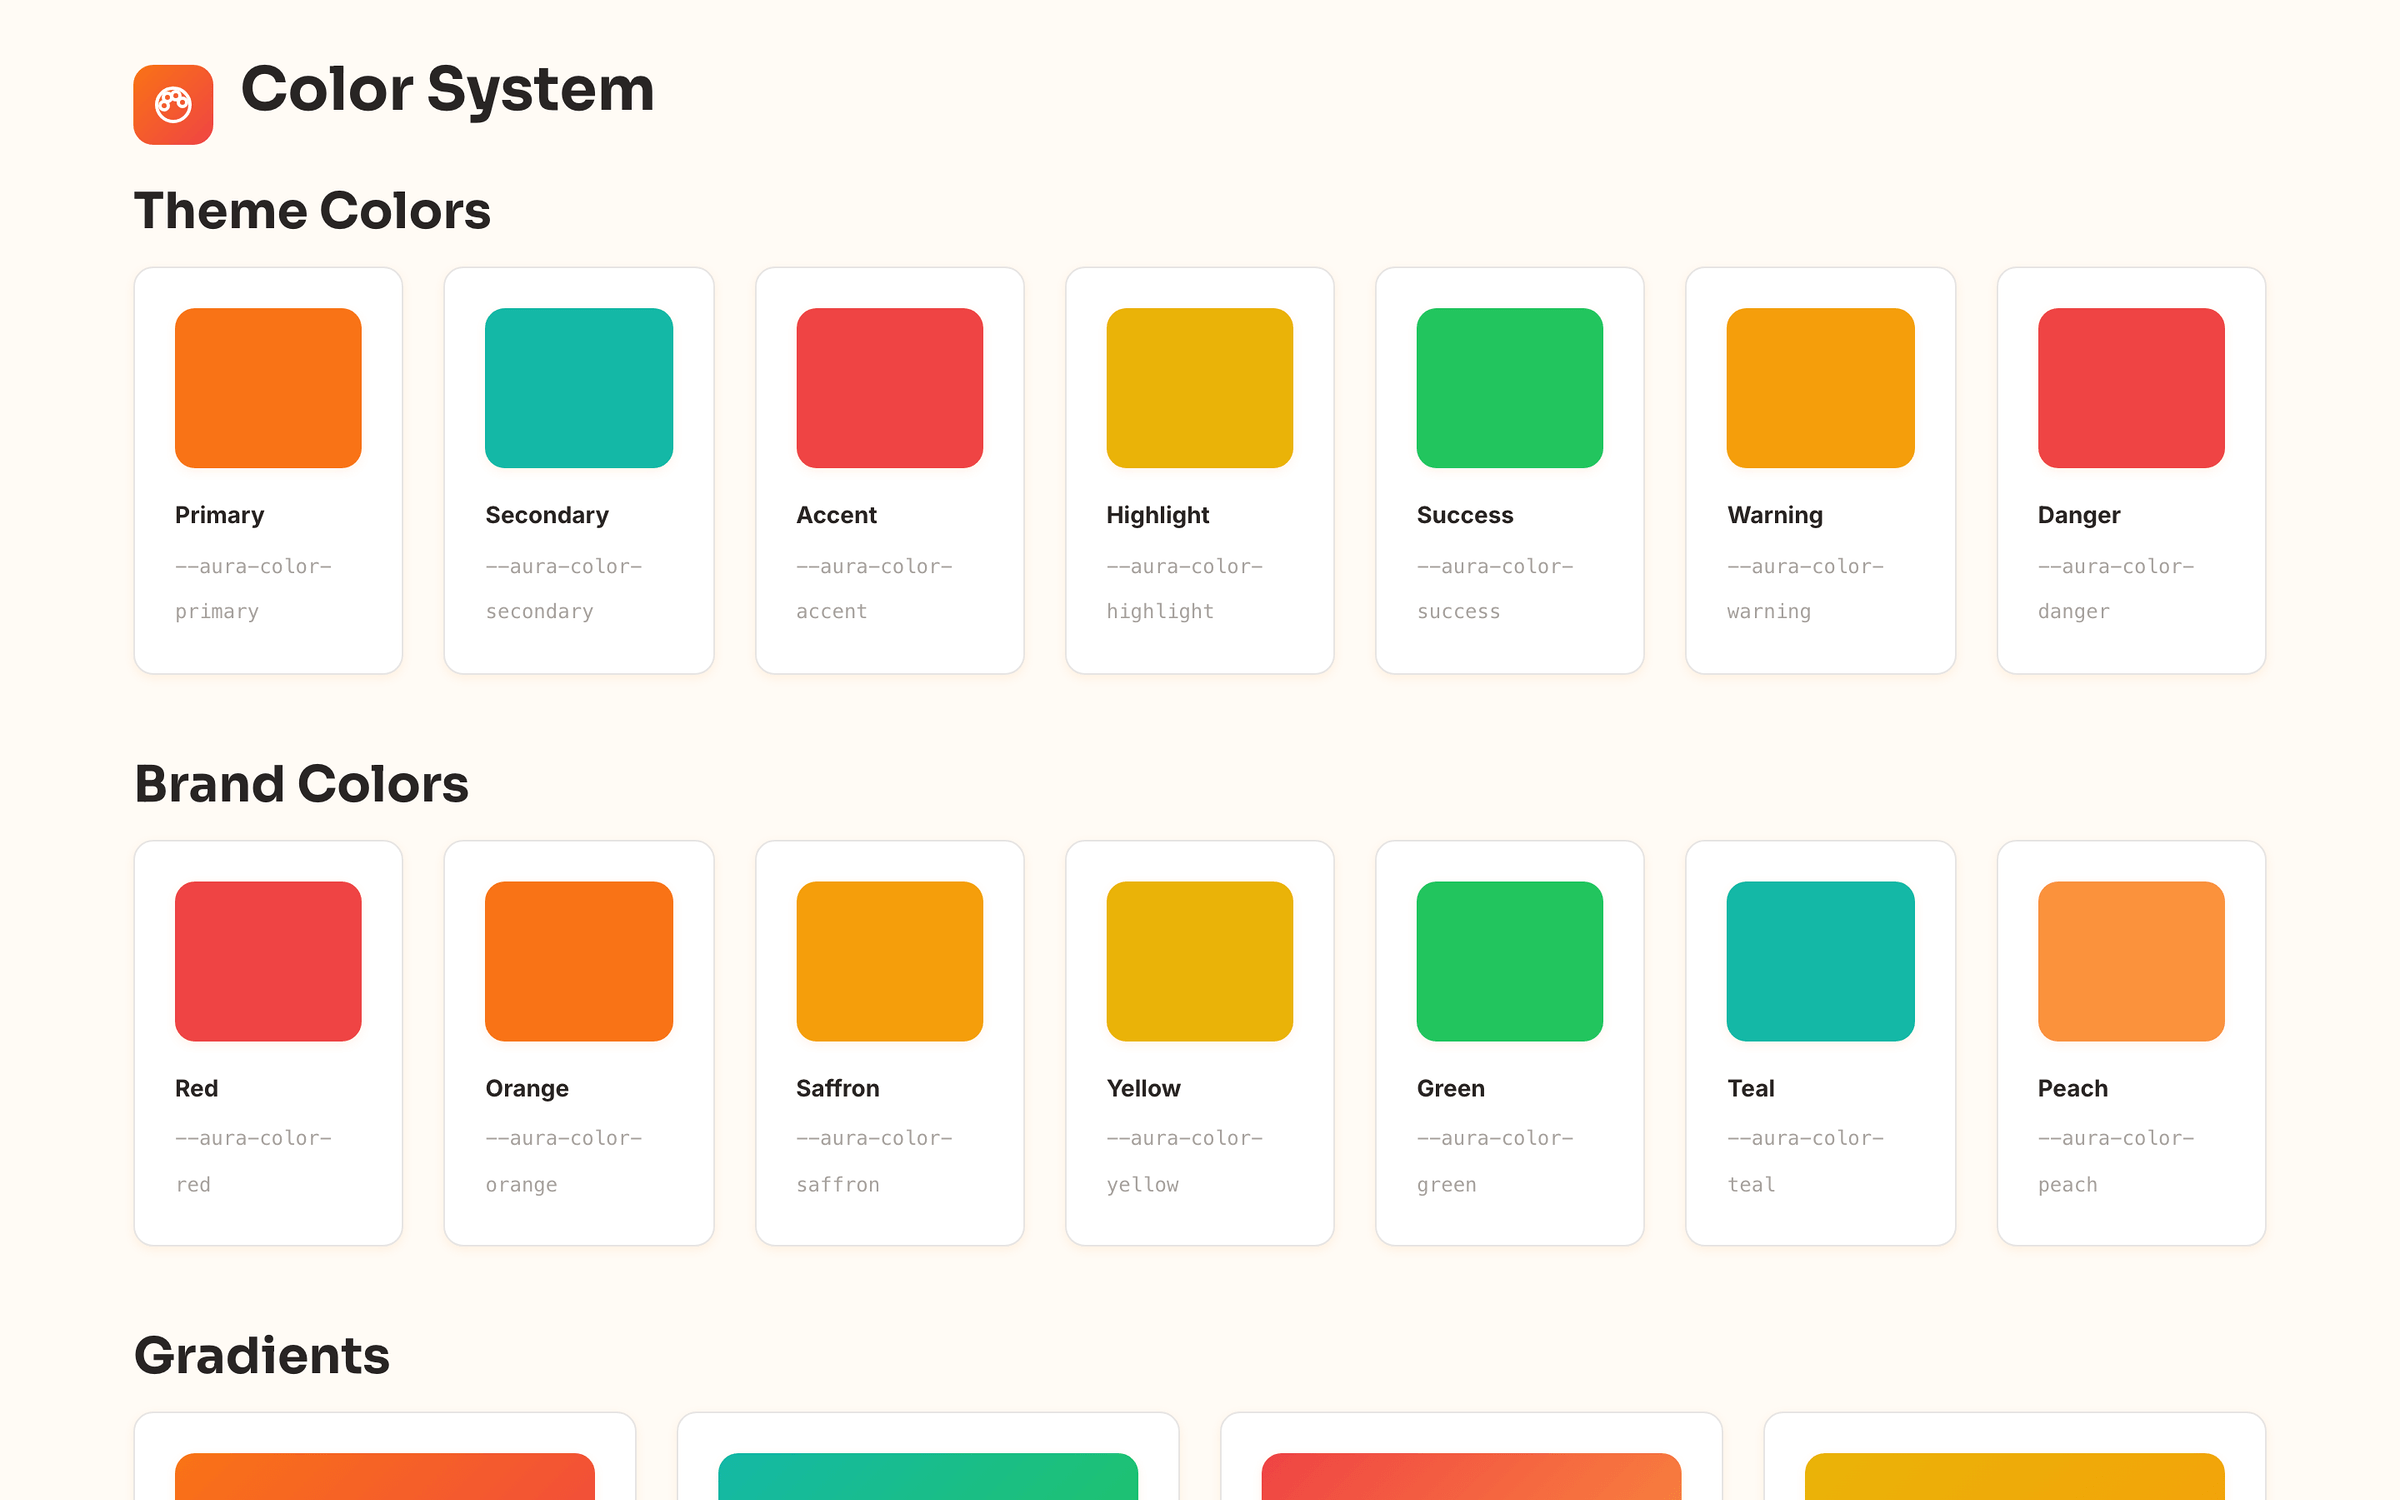This screenshot has height=1500, width=2400.
Task: Select the Primary orange color swatch
Action: tap(268, 388)
